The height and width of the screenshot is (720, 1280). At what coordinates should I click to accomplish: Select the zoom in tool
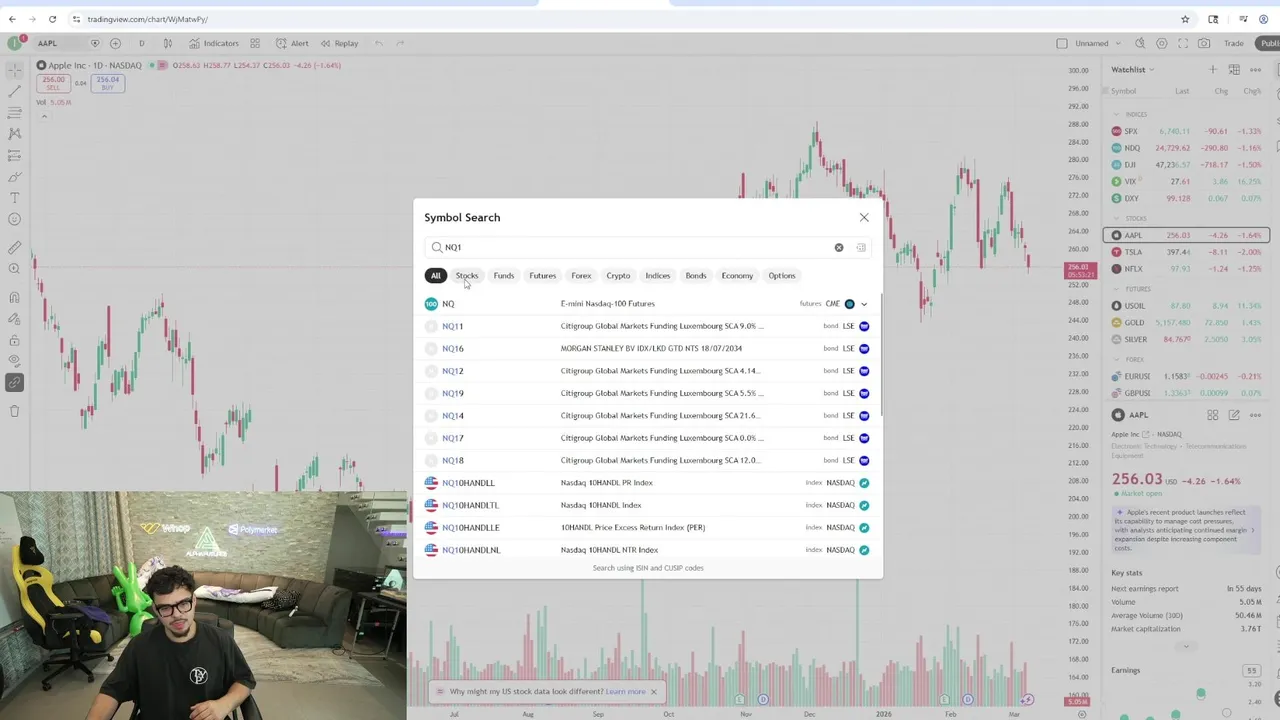(x=14, y=268)
